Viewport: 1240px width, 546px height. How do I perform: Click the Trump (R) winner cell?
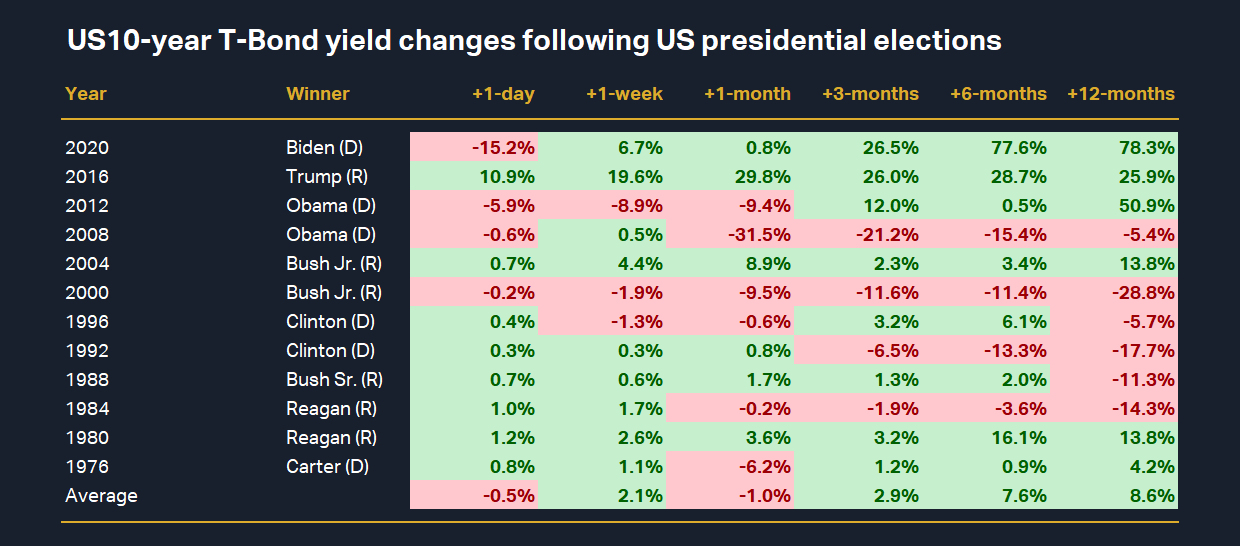click(x=324, y=177)
